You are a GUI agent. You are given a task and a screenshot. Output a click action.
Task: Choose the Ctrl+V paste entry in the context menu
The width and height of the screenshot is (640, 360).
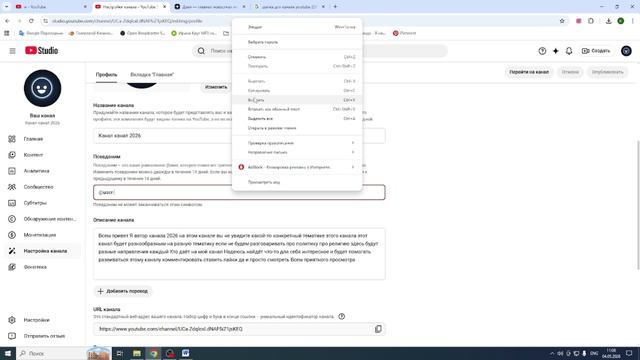point(297,100)
